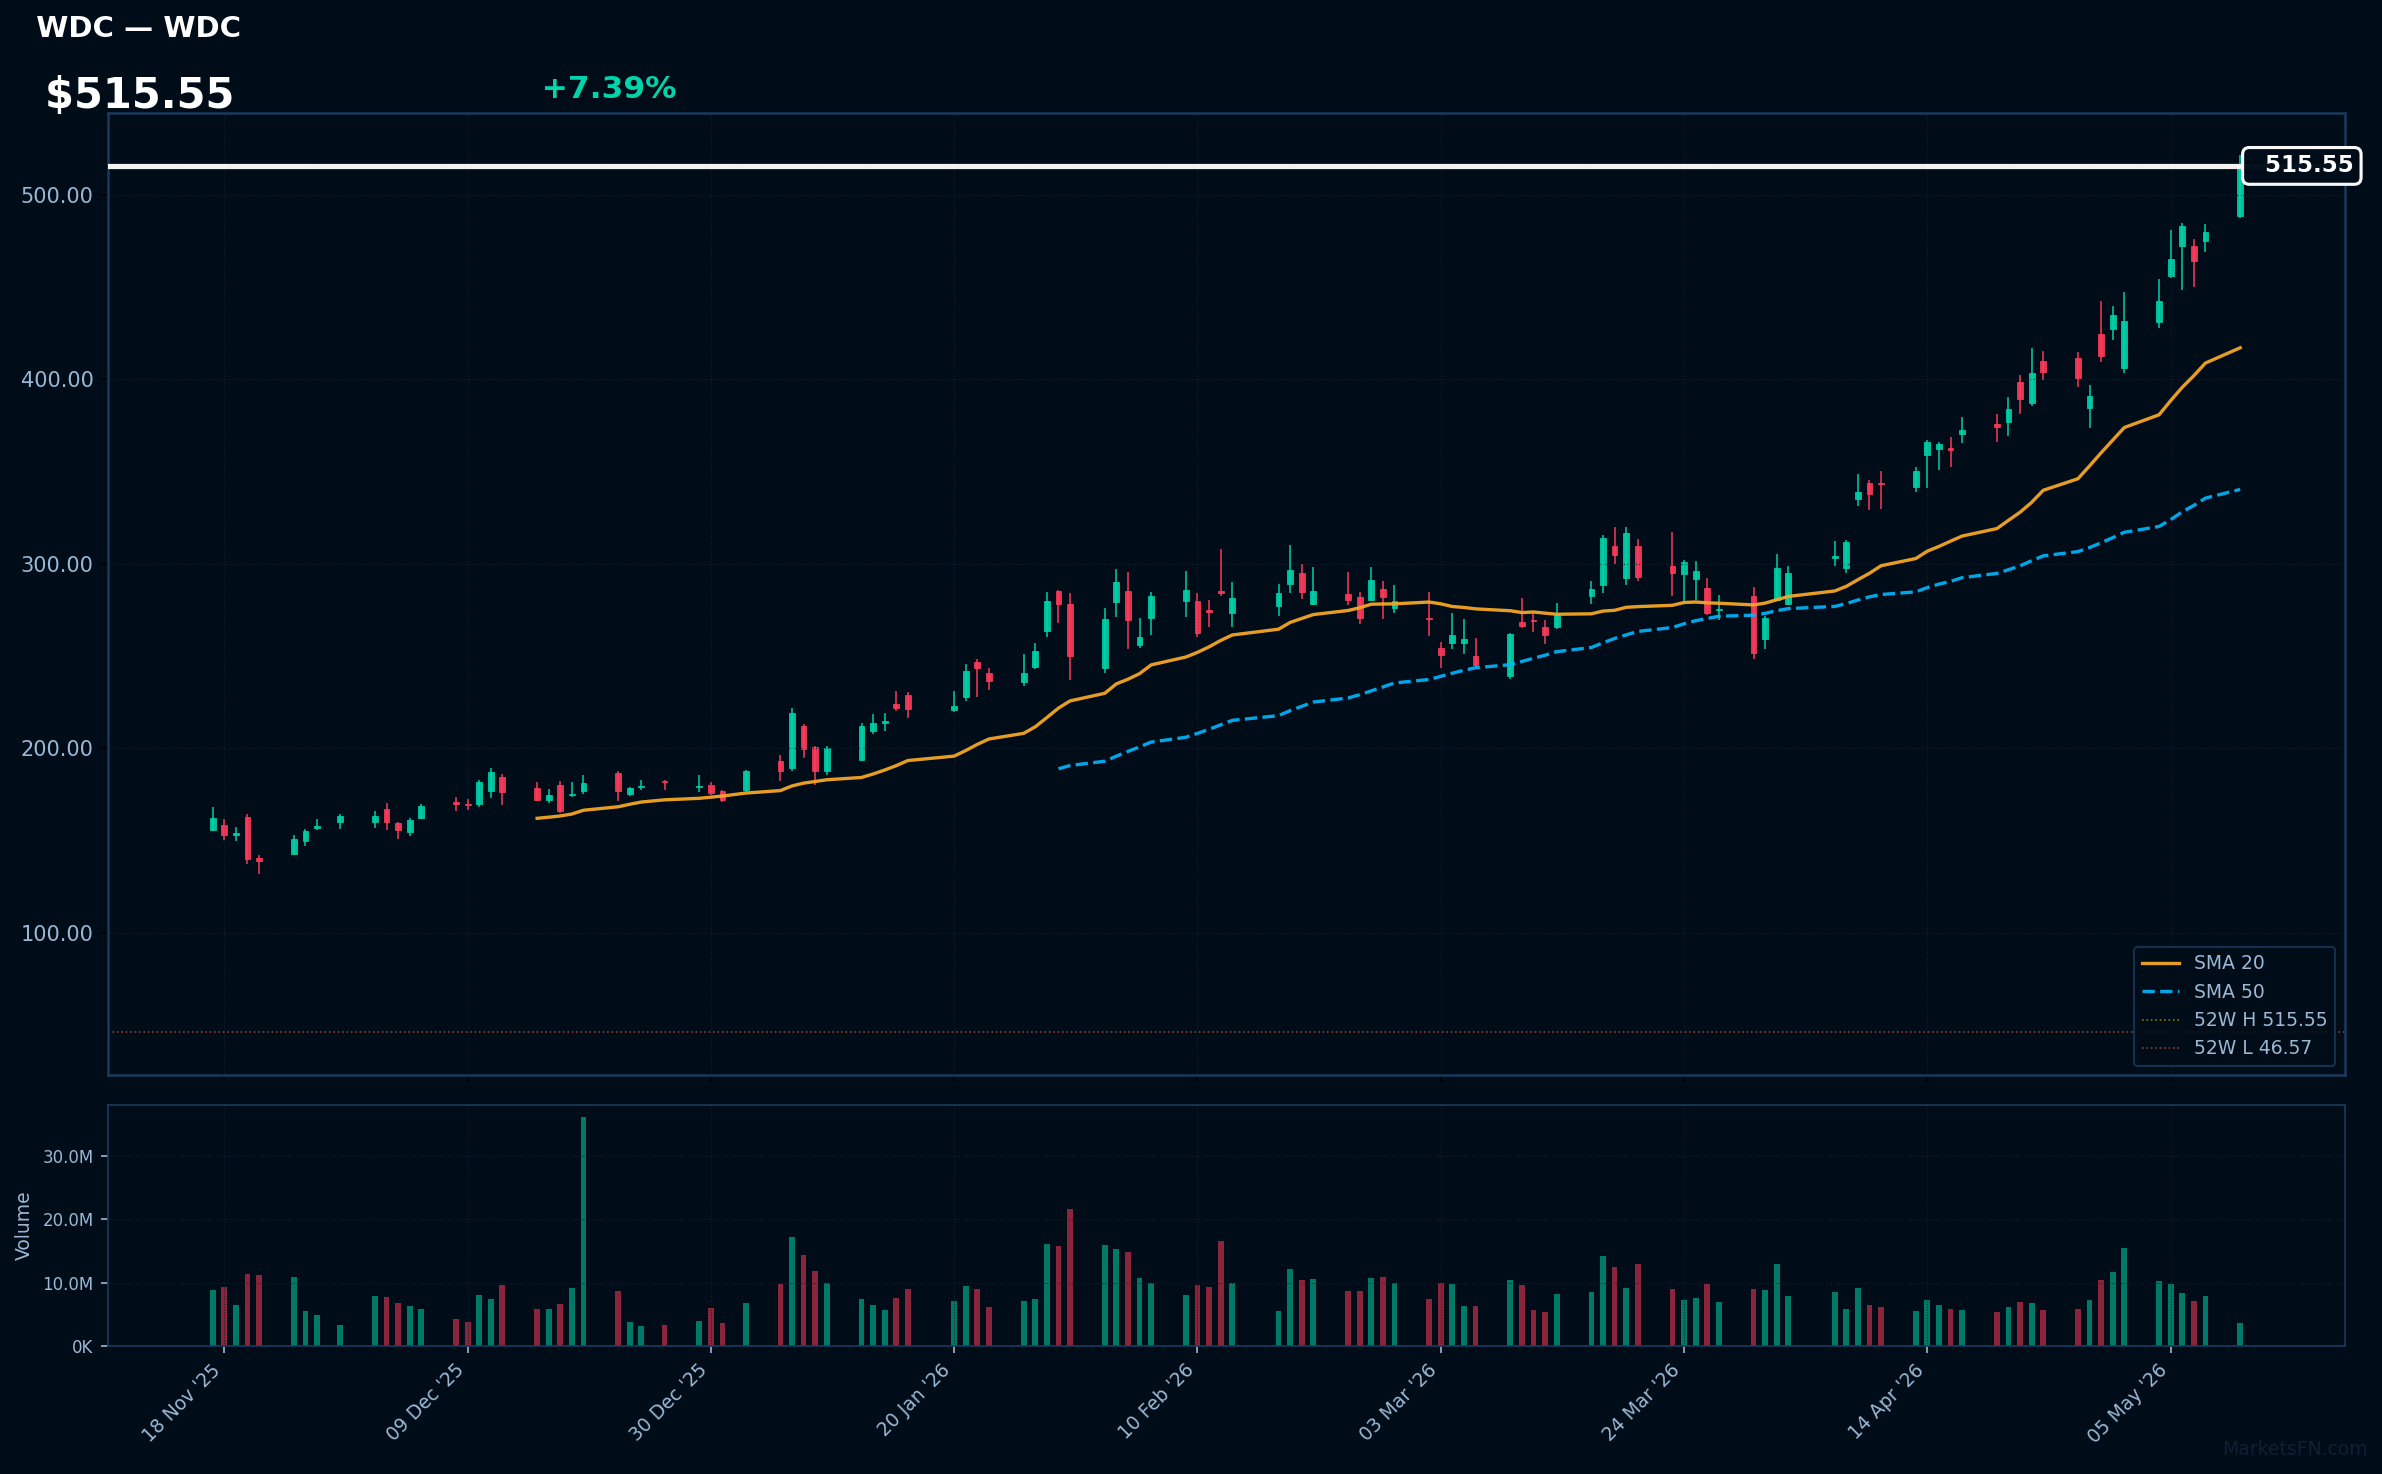Click the 400.00 price axis label
This screenshot has height=1474, width=2382.
[x=57, y=380]
